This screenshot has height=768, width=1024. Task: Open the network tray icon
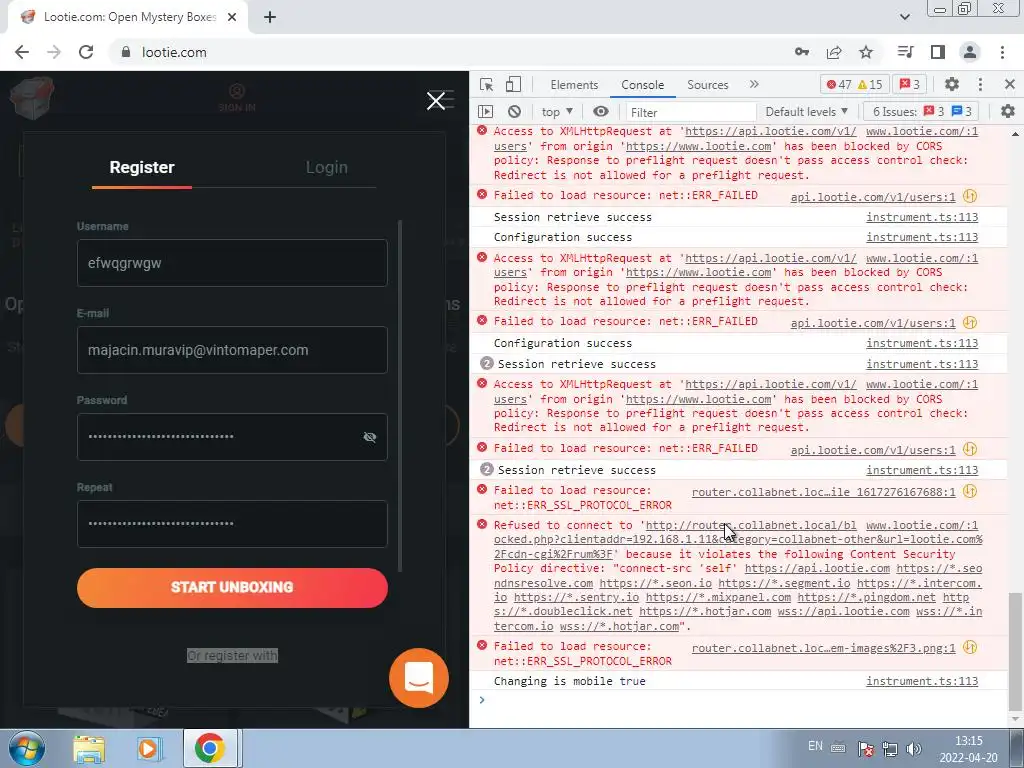pyautogui.click(x=889, y=749)
